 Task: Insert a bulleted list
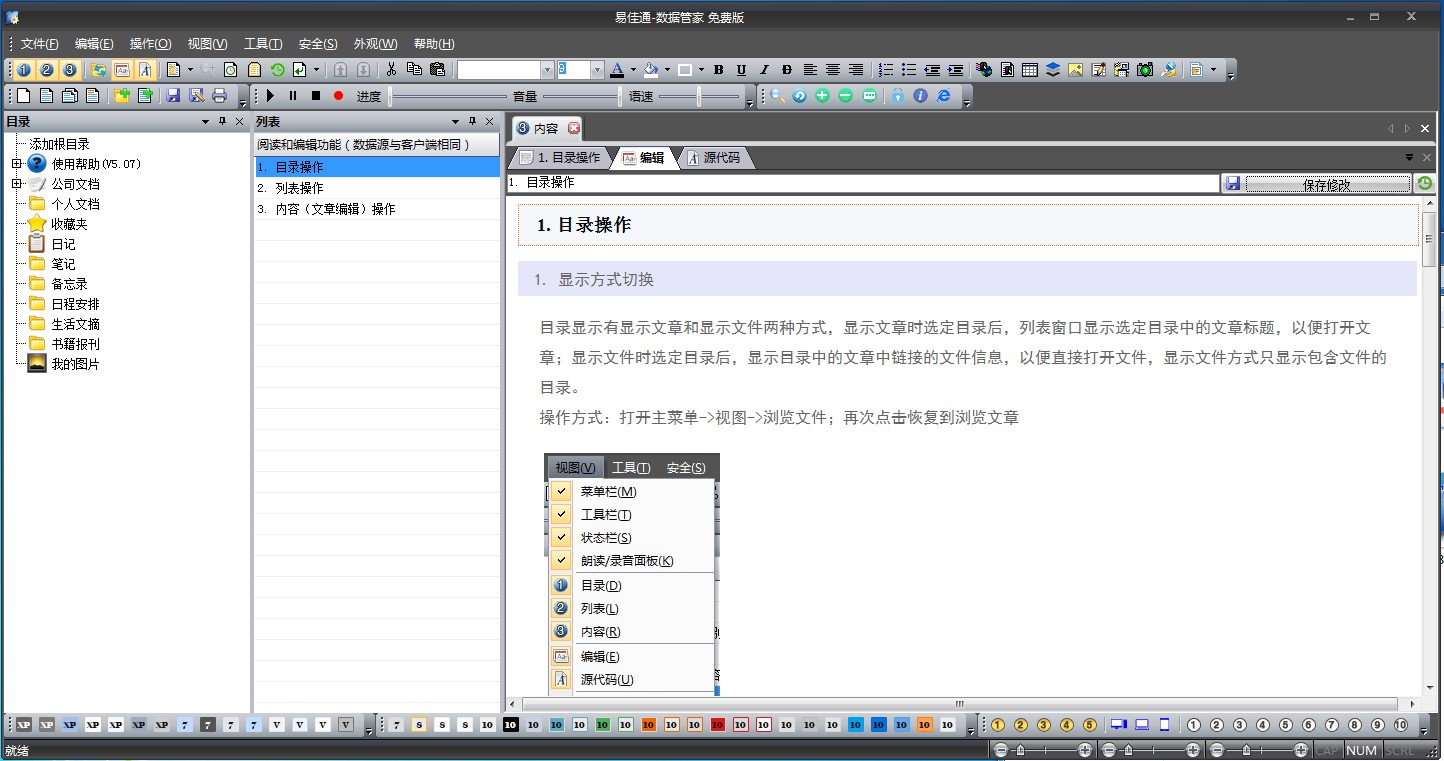point(909,70)
